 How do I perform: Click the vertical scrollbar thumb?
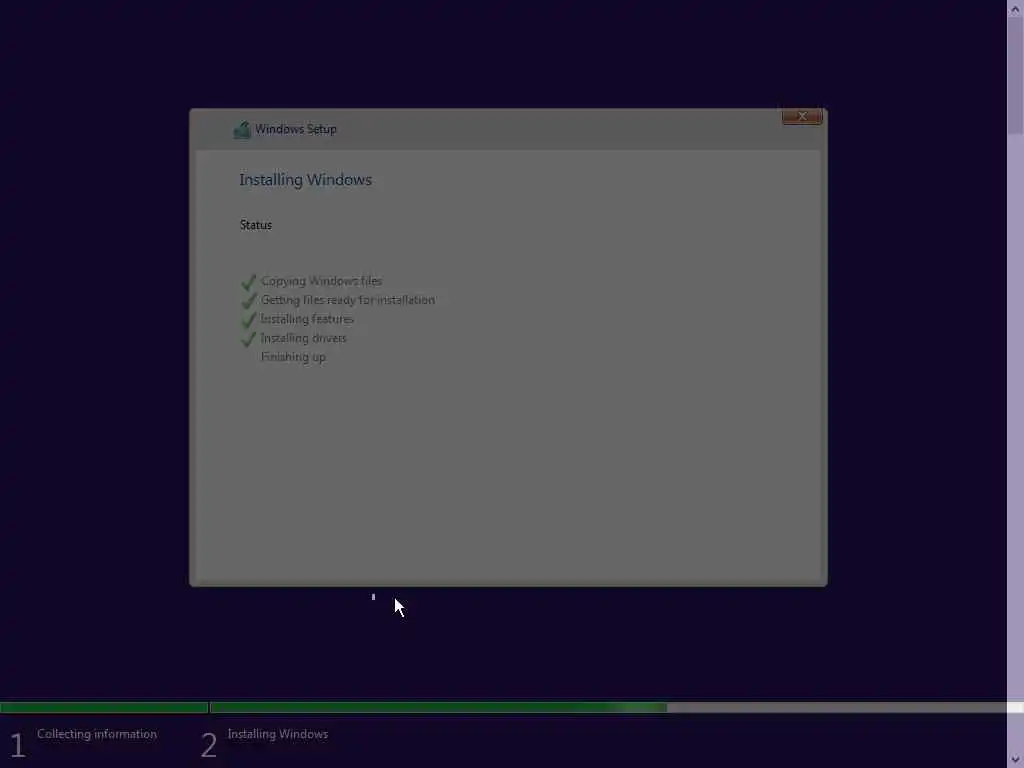coord(1016,76)
